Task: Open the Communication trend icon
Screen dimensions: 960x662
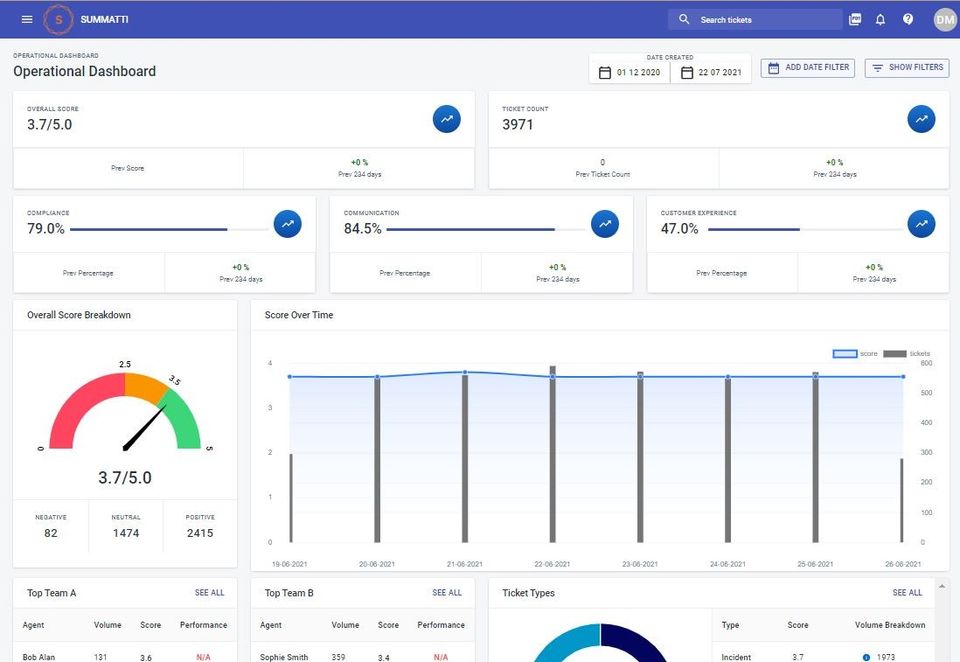Action: pyautogui.click(x=605, y=224)
